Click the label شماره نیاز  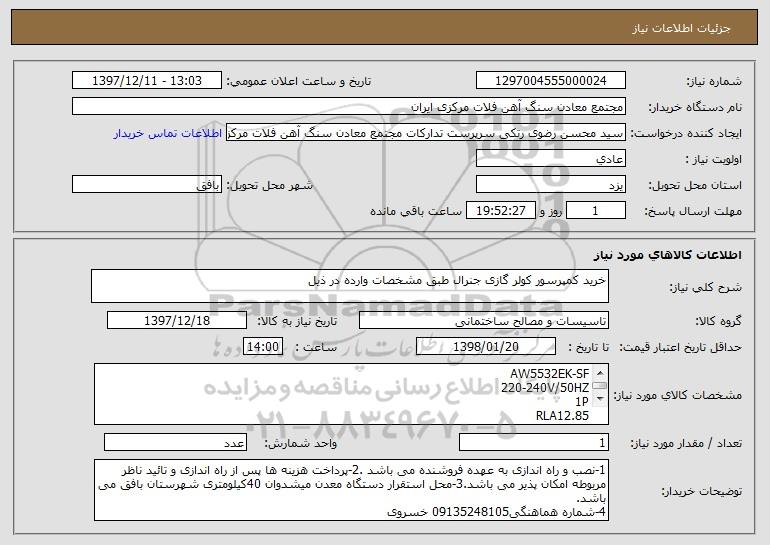(716, 81)
